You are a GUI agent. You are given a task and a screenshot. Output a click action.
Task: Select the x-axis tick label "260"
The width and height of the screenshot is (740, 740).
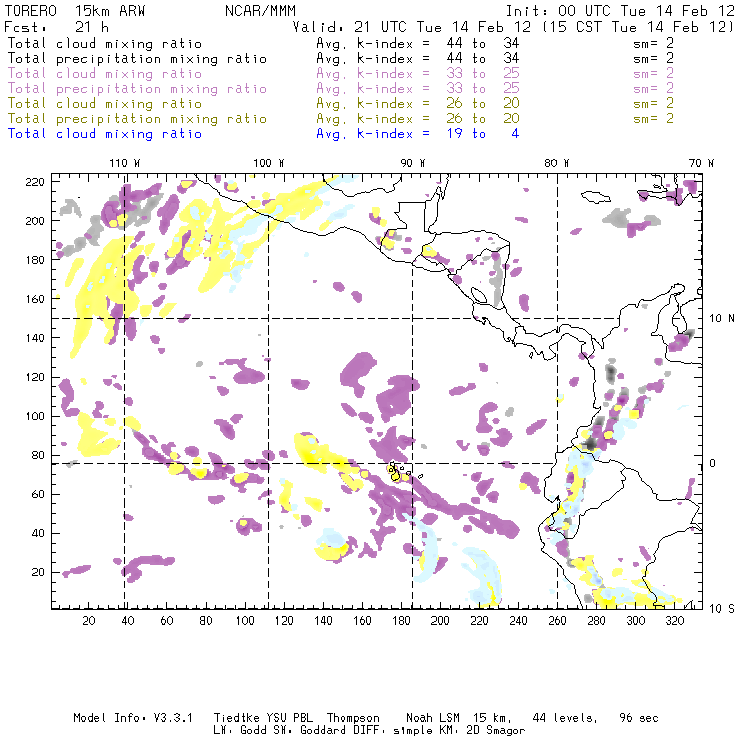click(557, 621)
